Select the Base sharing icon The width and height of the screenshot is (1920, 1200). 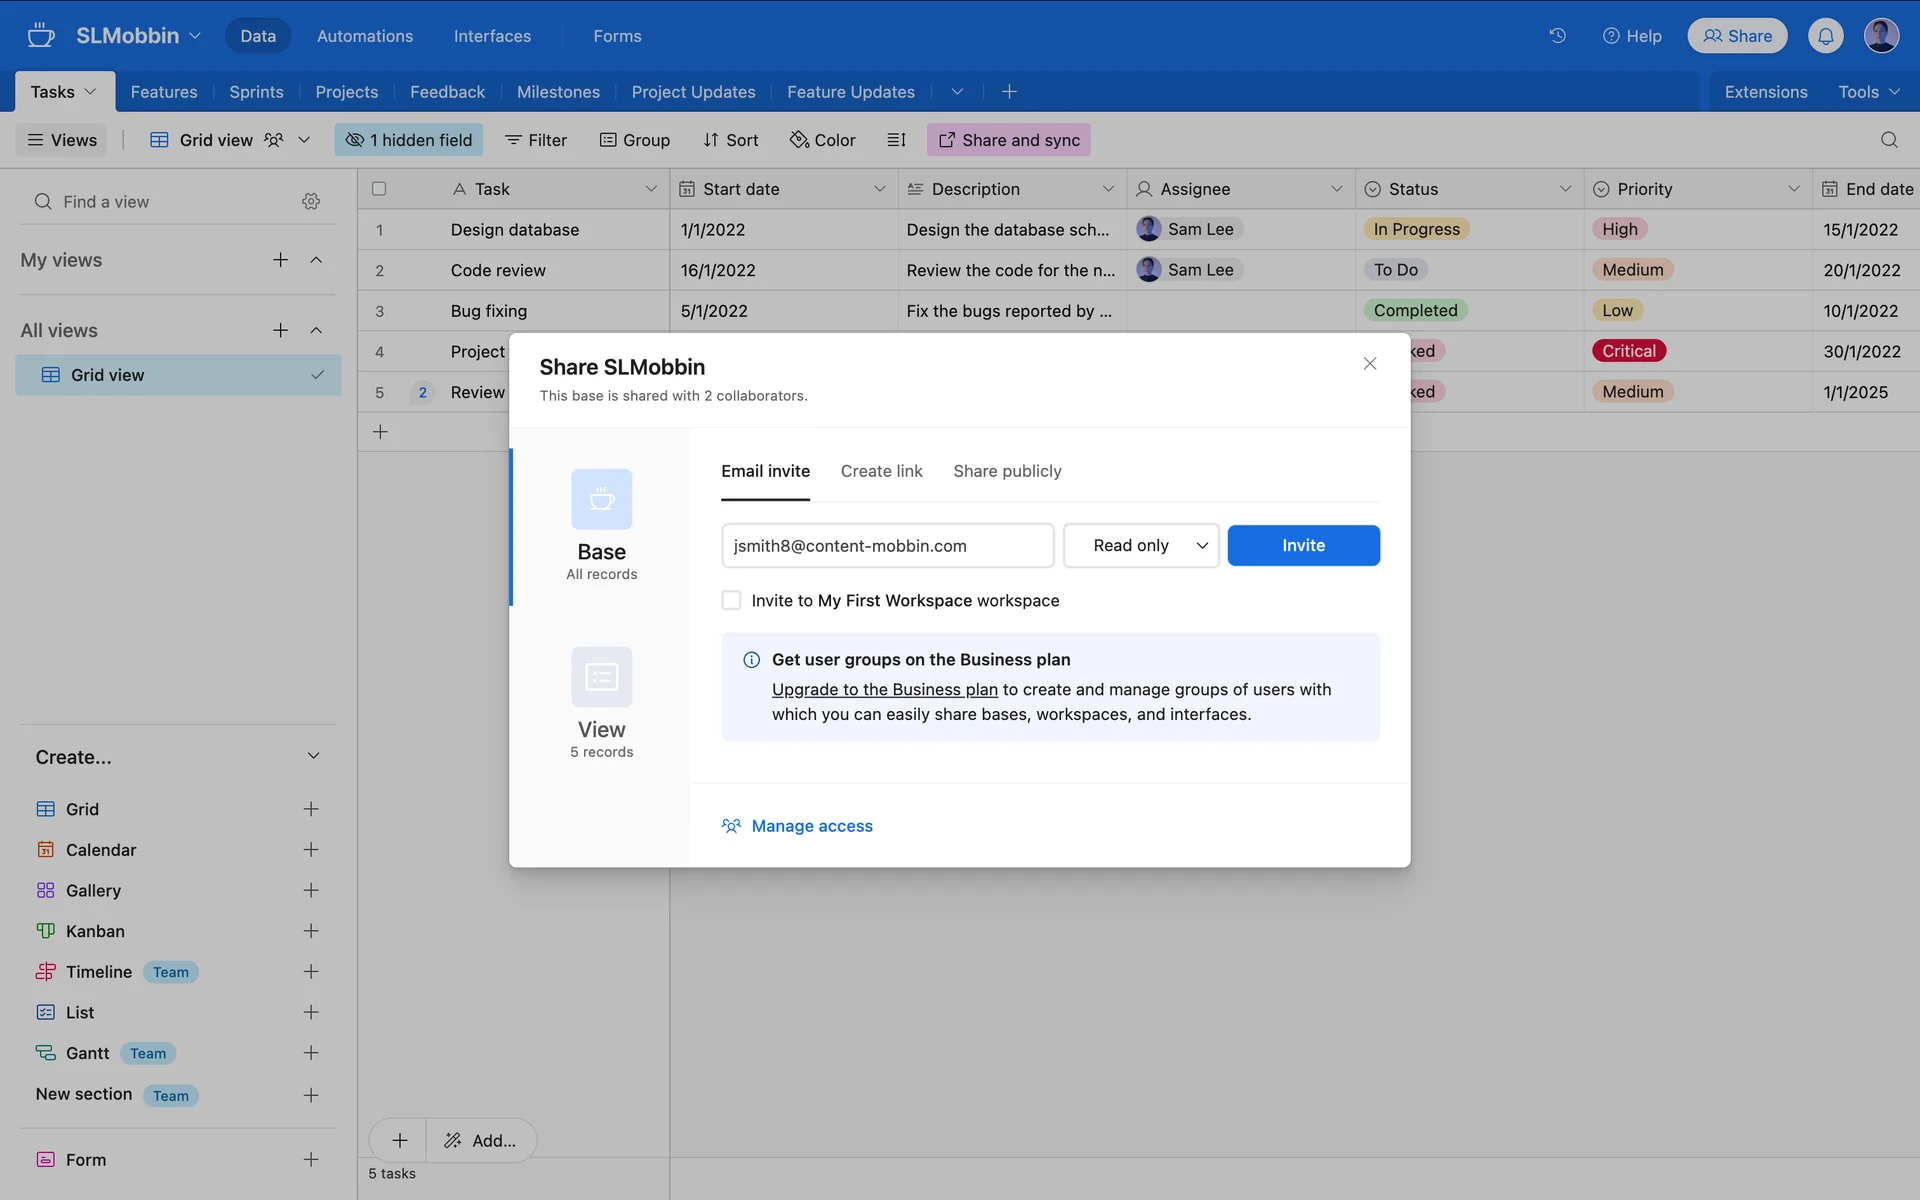point(601,499)
